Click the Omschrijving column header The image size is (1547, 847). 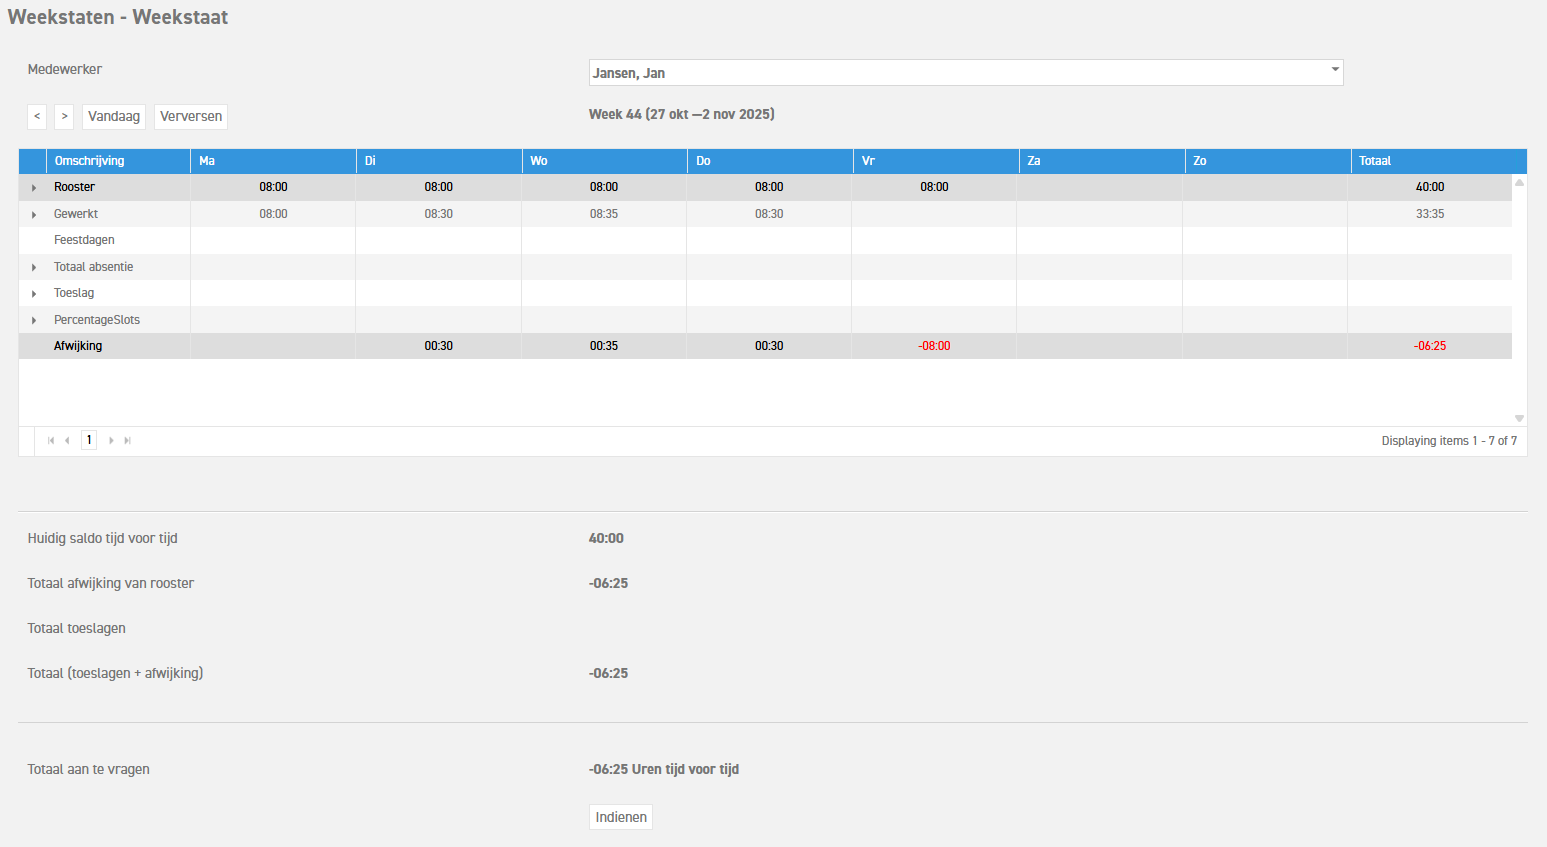(x=90, y=161)
